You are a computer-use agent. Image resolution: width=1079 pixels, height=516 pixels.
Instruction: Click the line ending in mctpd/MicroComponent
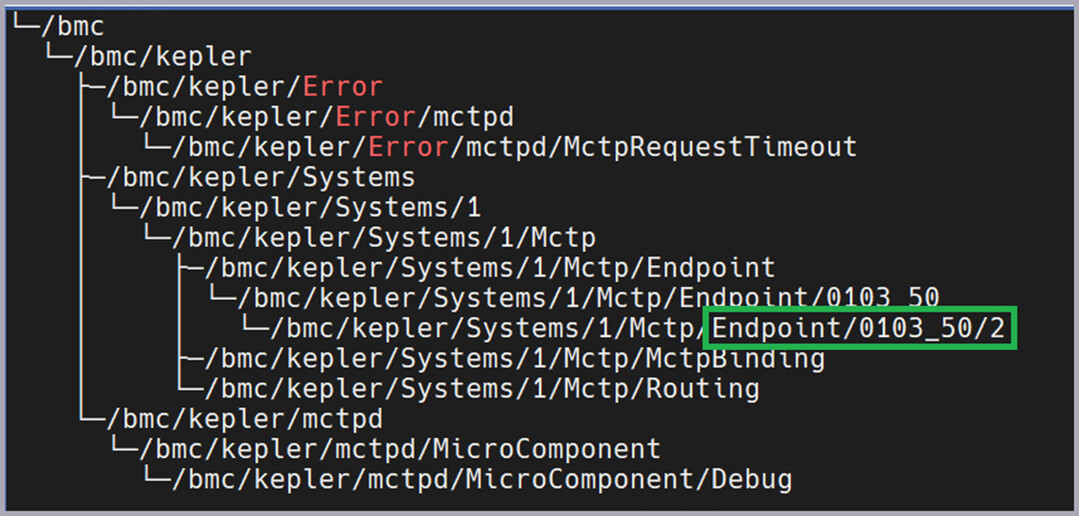[x=400, y=448]
